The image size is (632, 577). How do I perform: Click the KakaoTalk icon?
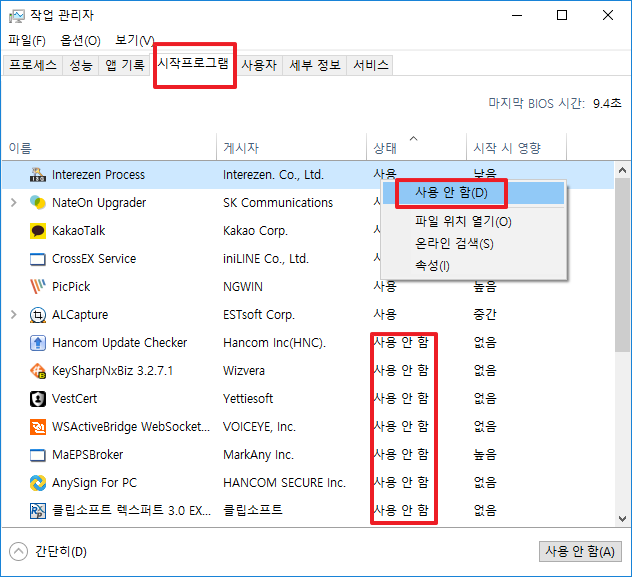click(38, 230)
